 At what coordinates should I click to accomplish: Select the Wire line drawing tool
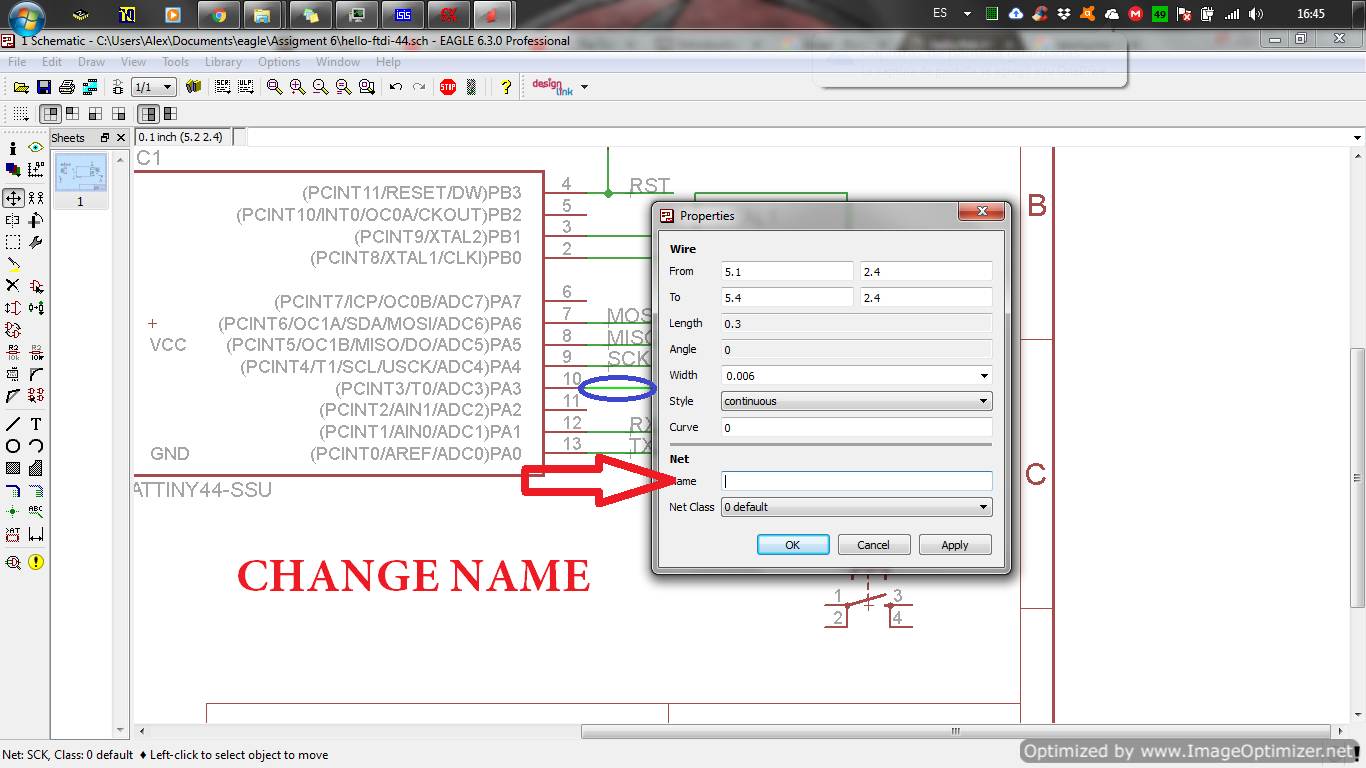[13, 424]
